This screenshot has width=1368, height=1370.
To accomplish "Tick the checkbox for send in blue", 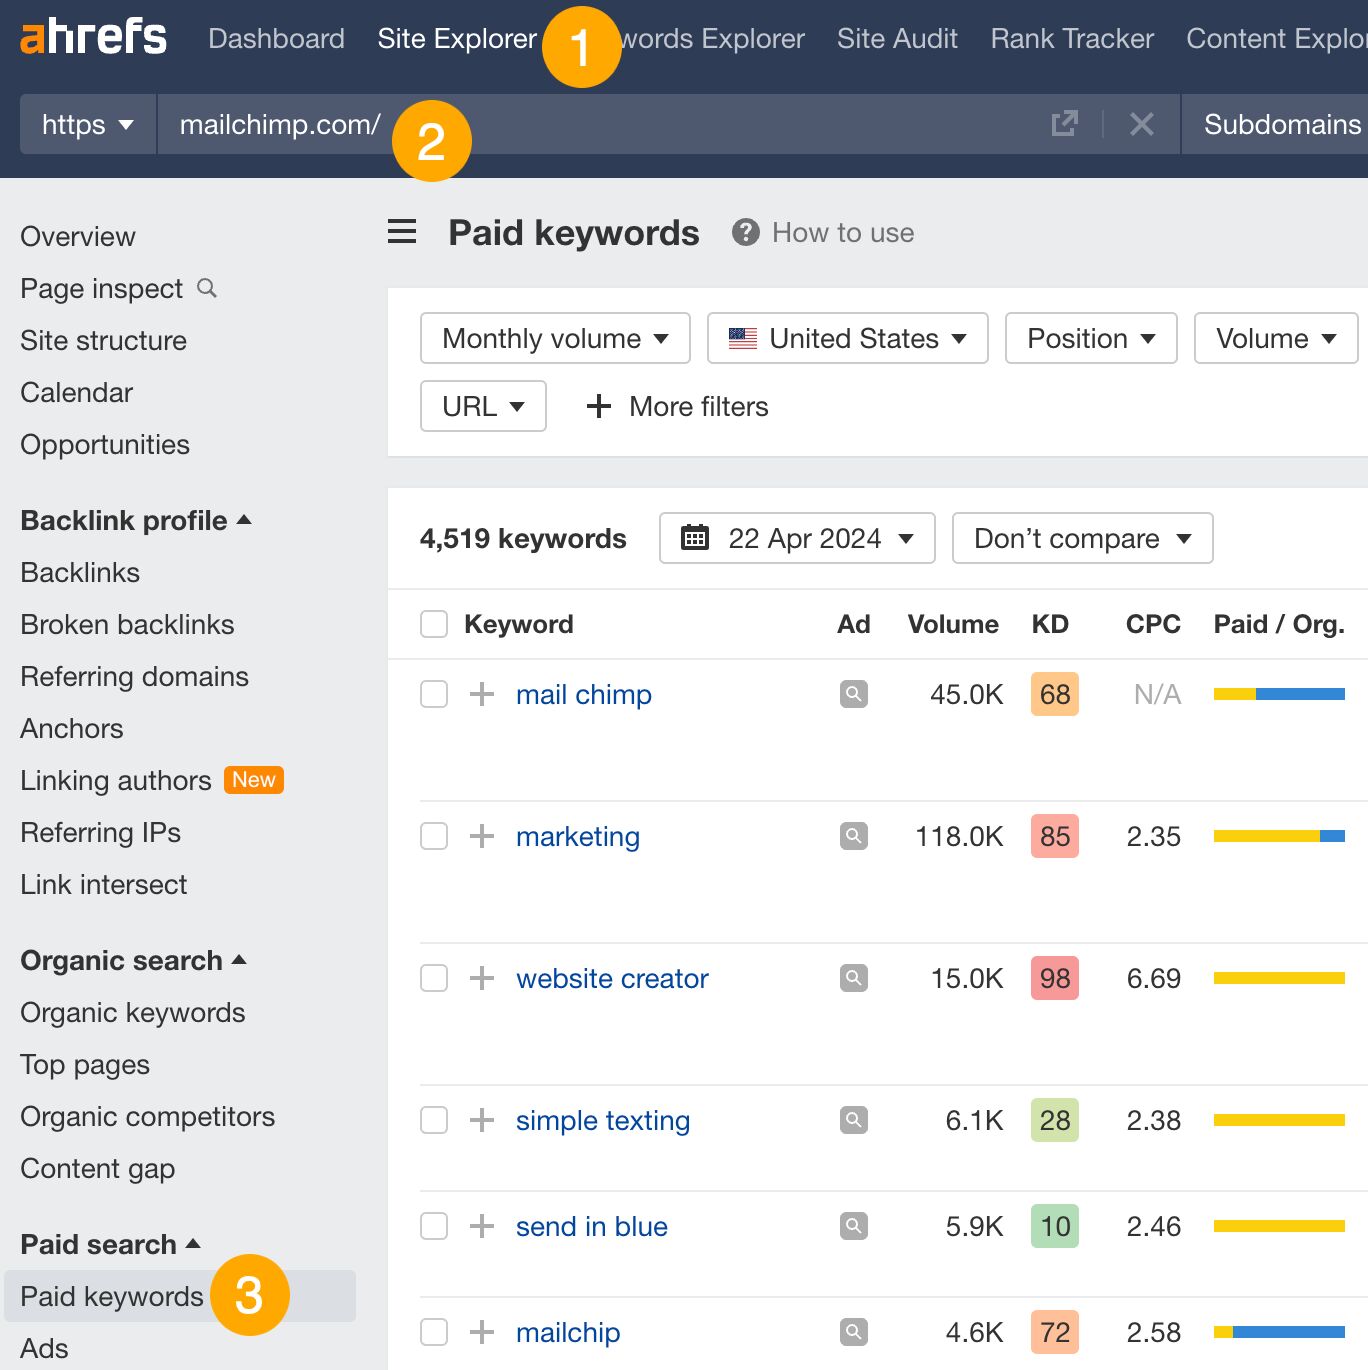I will pos(433,1225).
